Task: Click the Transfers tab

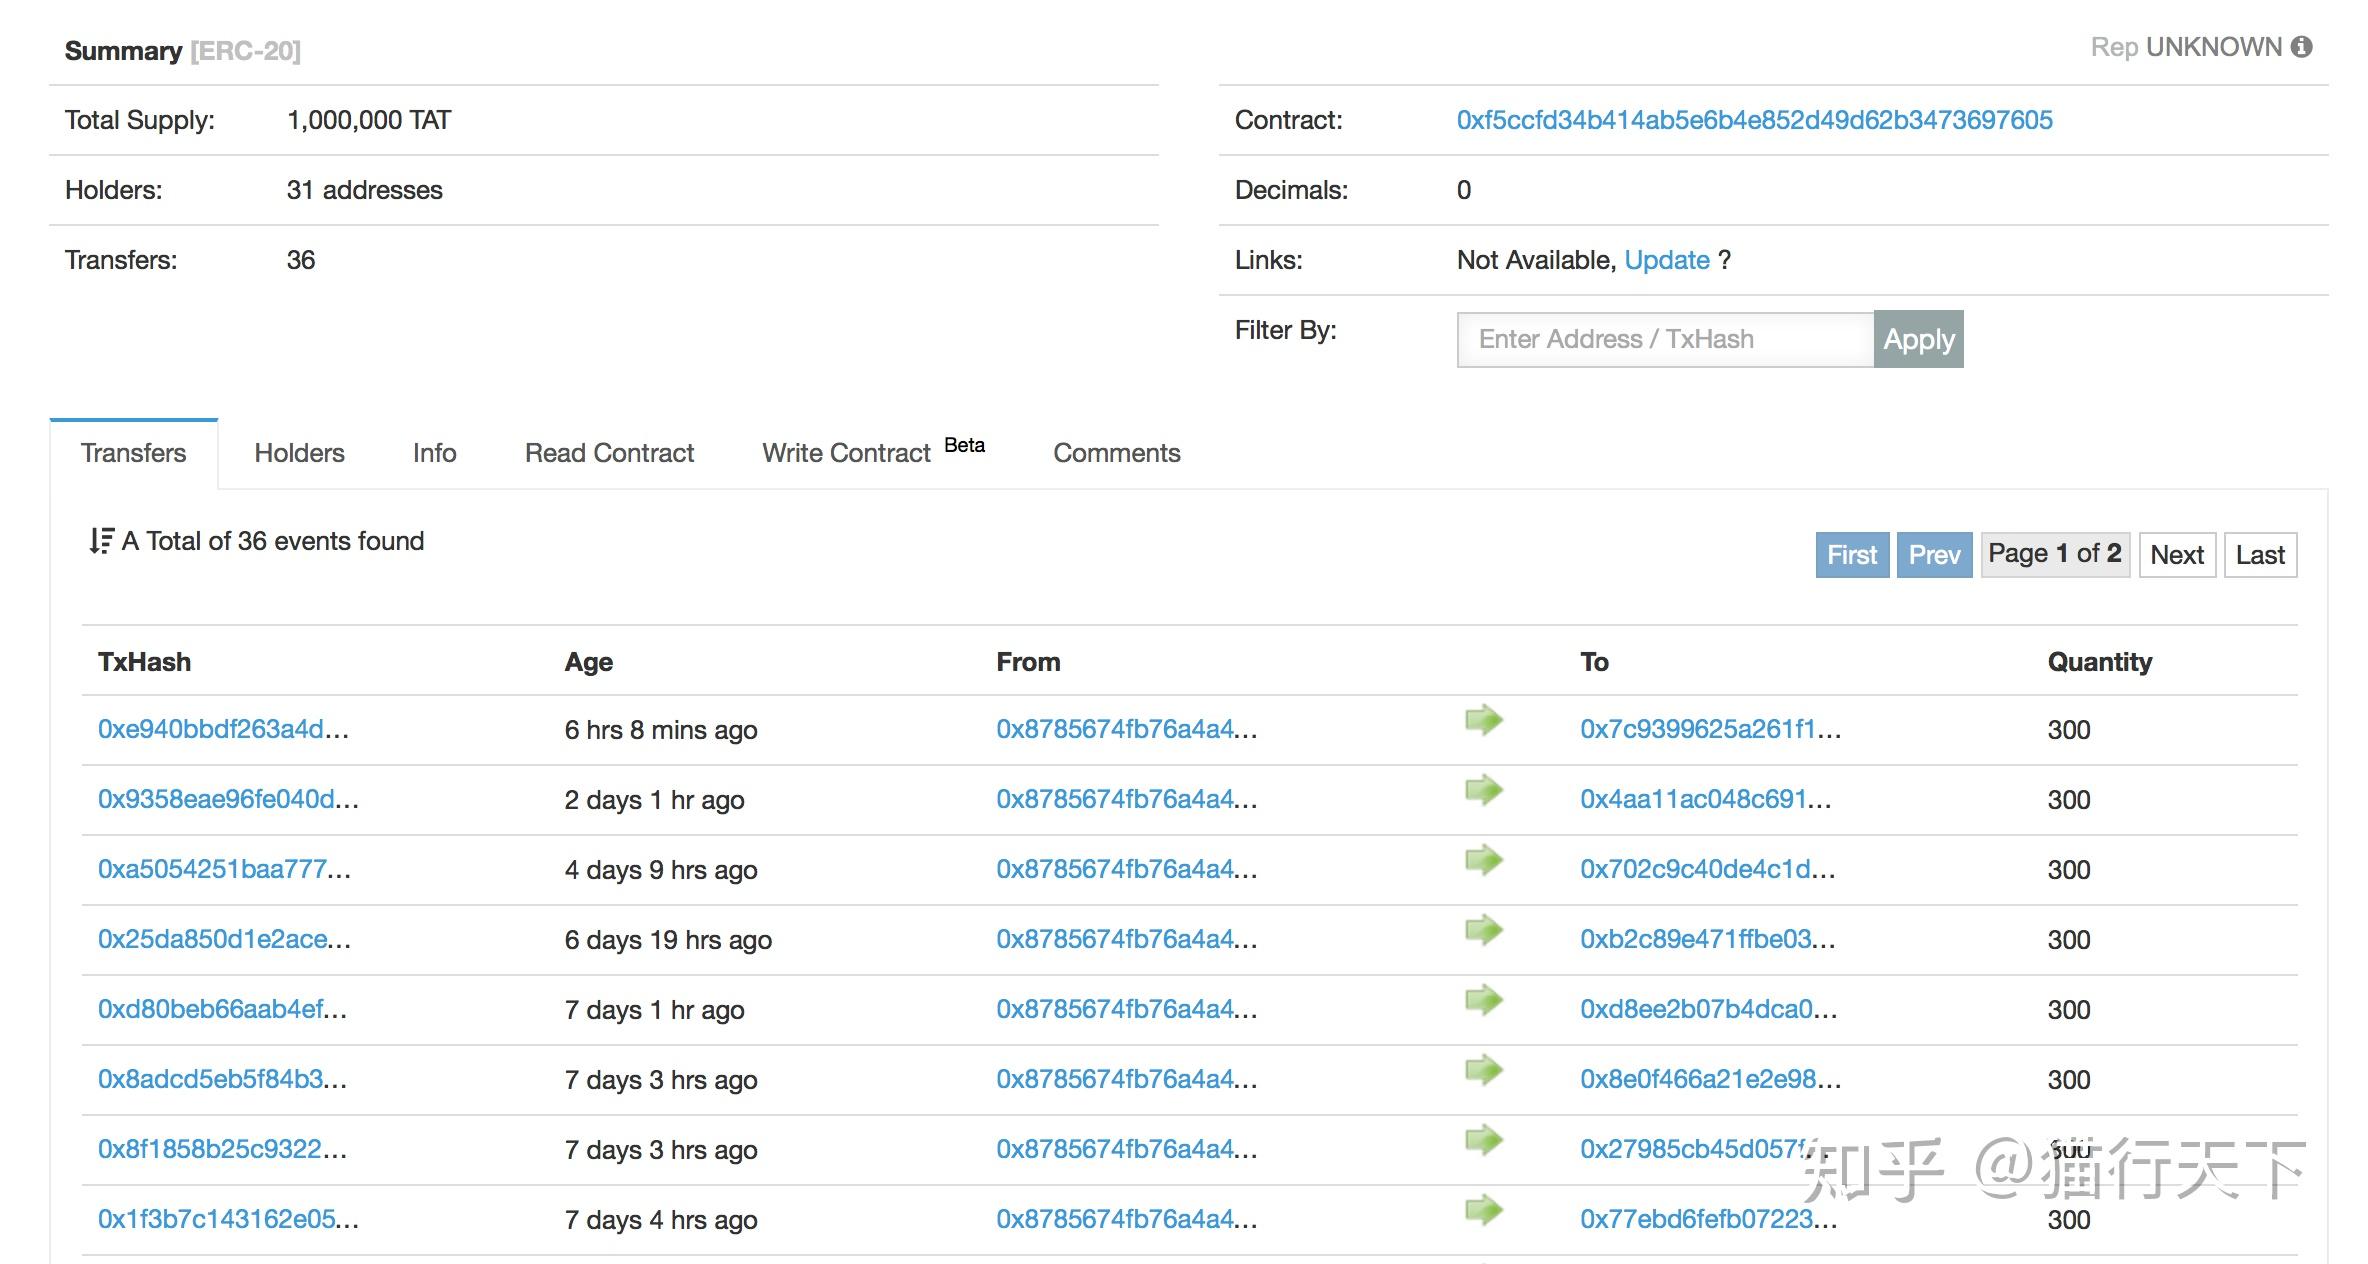Action: pyautogui.click(x=133, y=453)
